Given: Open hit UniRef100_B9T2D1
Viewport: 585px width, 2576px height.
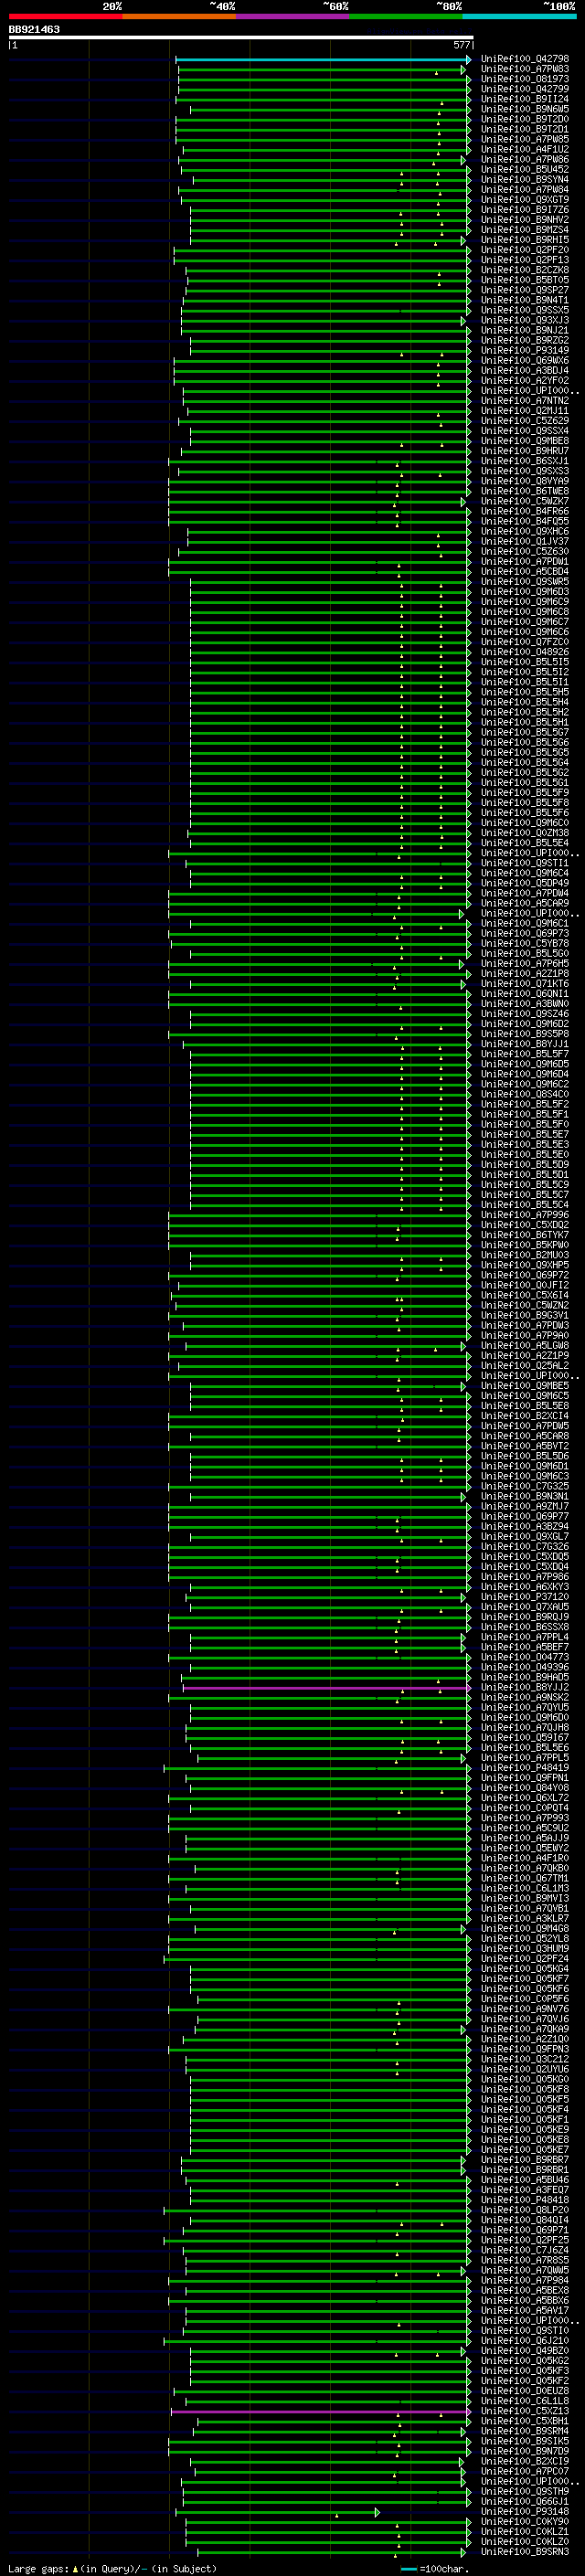Looking at the screenshot, I should click(525, 130).
